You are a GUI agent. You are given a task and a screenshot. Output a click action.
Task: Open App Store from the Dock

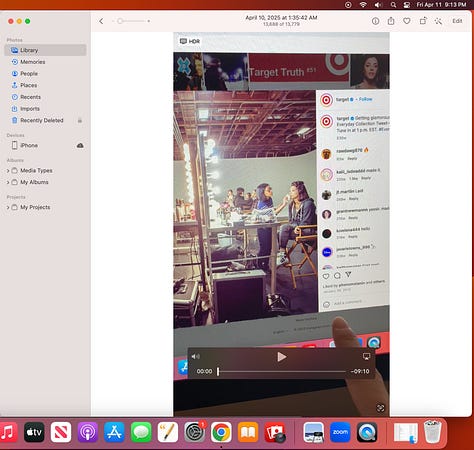[x=114, y=432]
